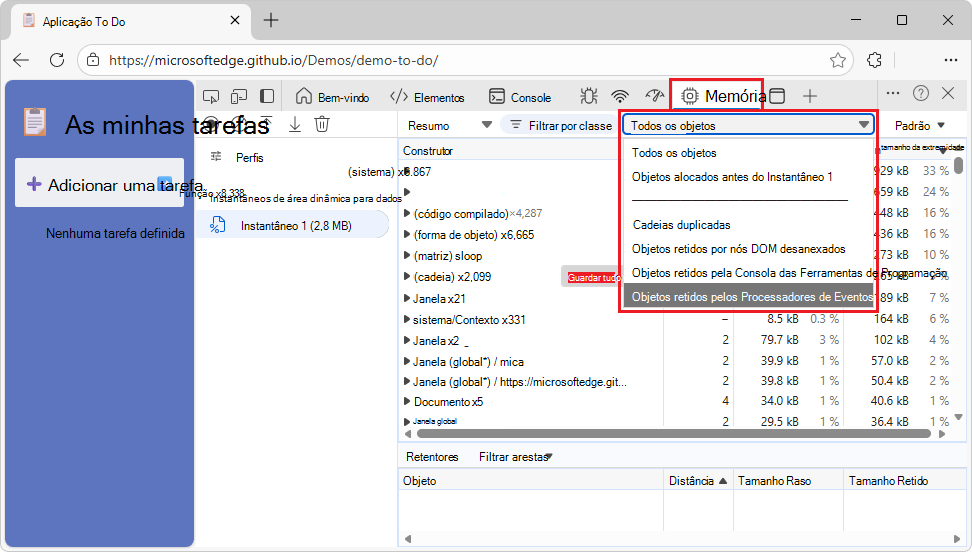972x552 pixels.
Task: Open Filtrar arestas dropdown
Action: (515, 457)
